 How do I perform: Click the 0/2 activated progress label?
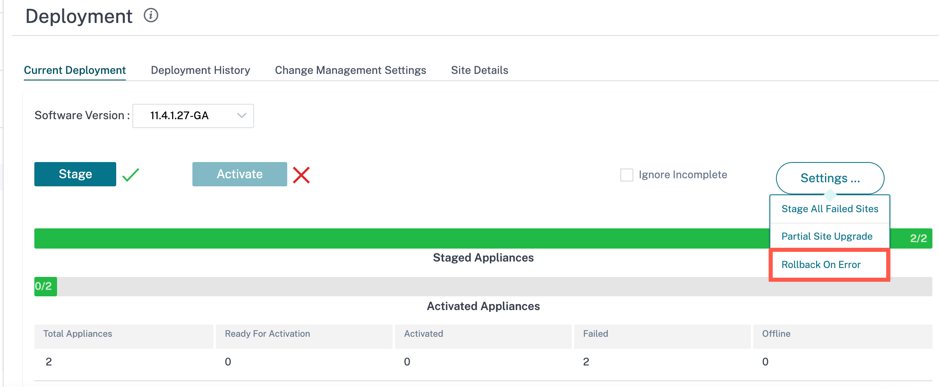tap(43, 286)
